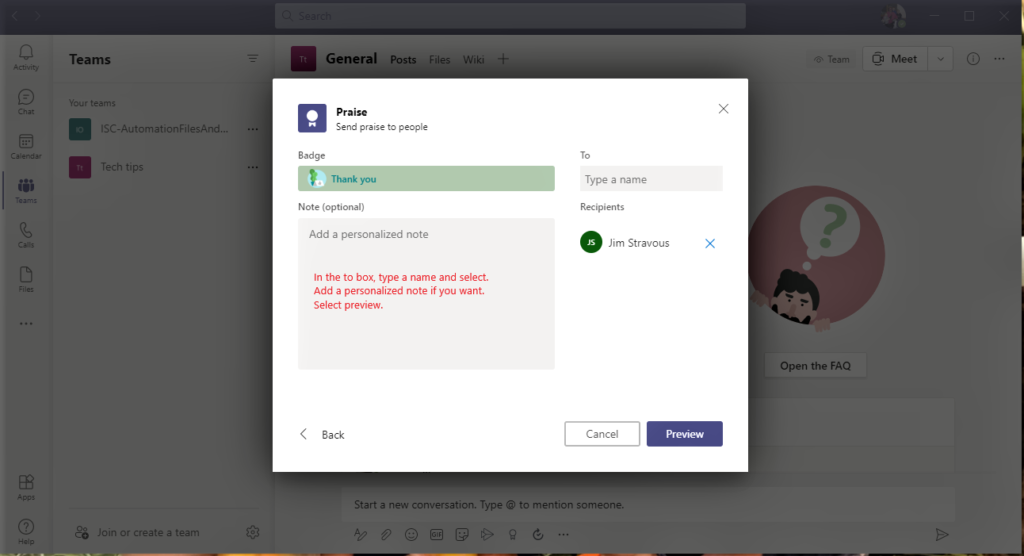Switch to the Wiki tab
Screen dimensions: 1024x556
[473, 59]
